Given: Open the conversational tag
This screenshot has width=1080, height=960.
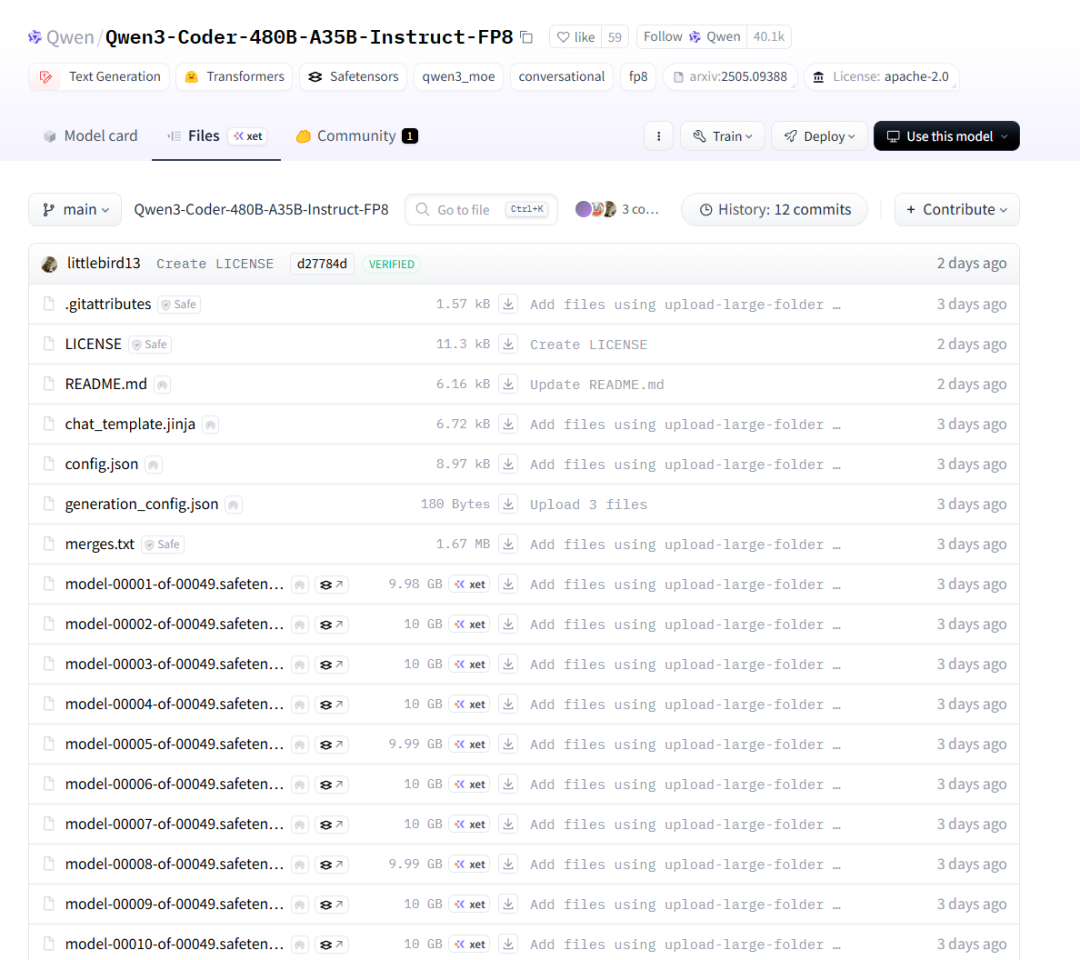Looking at the screenshot, I should [x=561, y=76].
